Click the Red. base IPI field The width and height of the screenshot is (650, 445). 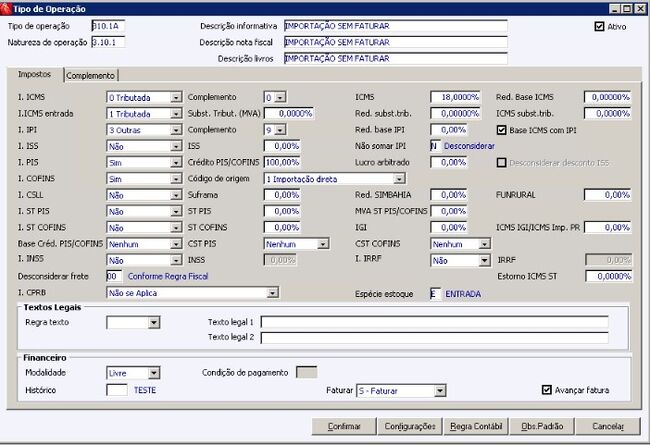[x=449, y=130]
